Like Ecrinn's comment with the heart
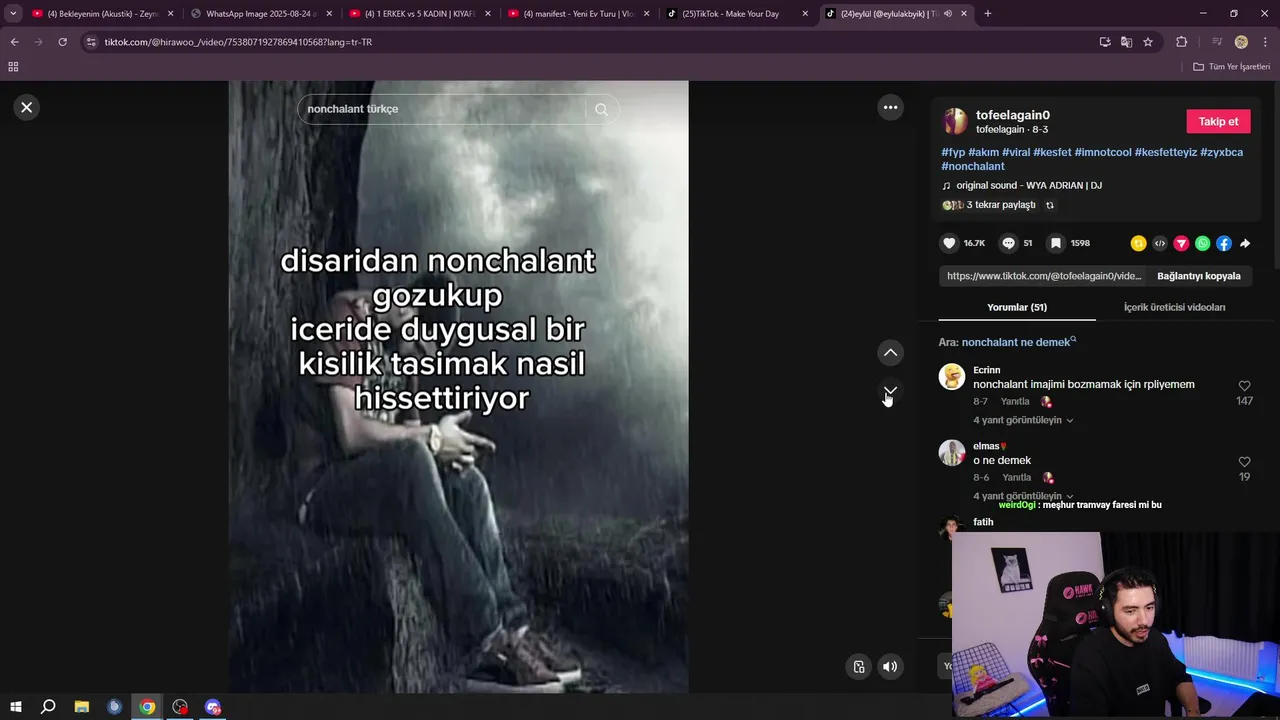 pyautogui.click(x=1244, y=386)
